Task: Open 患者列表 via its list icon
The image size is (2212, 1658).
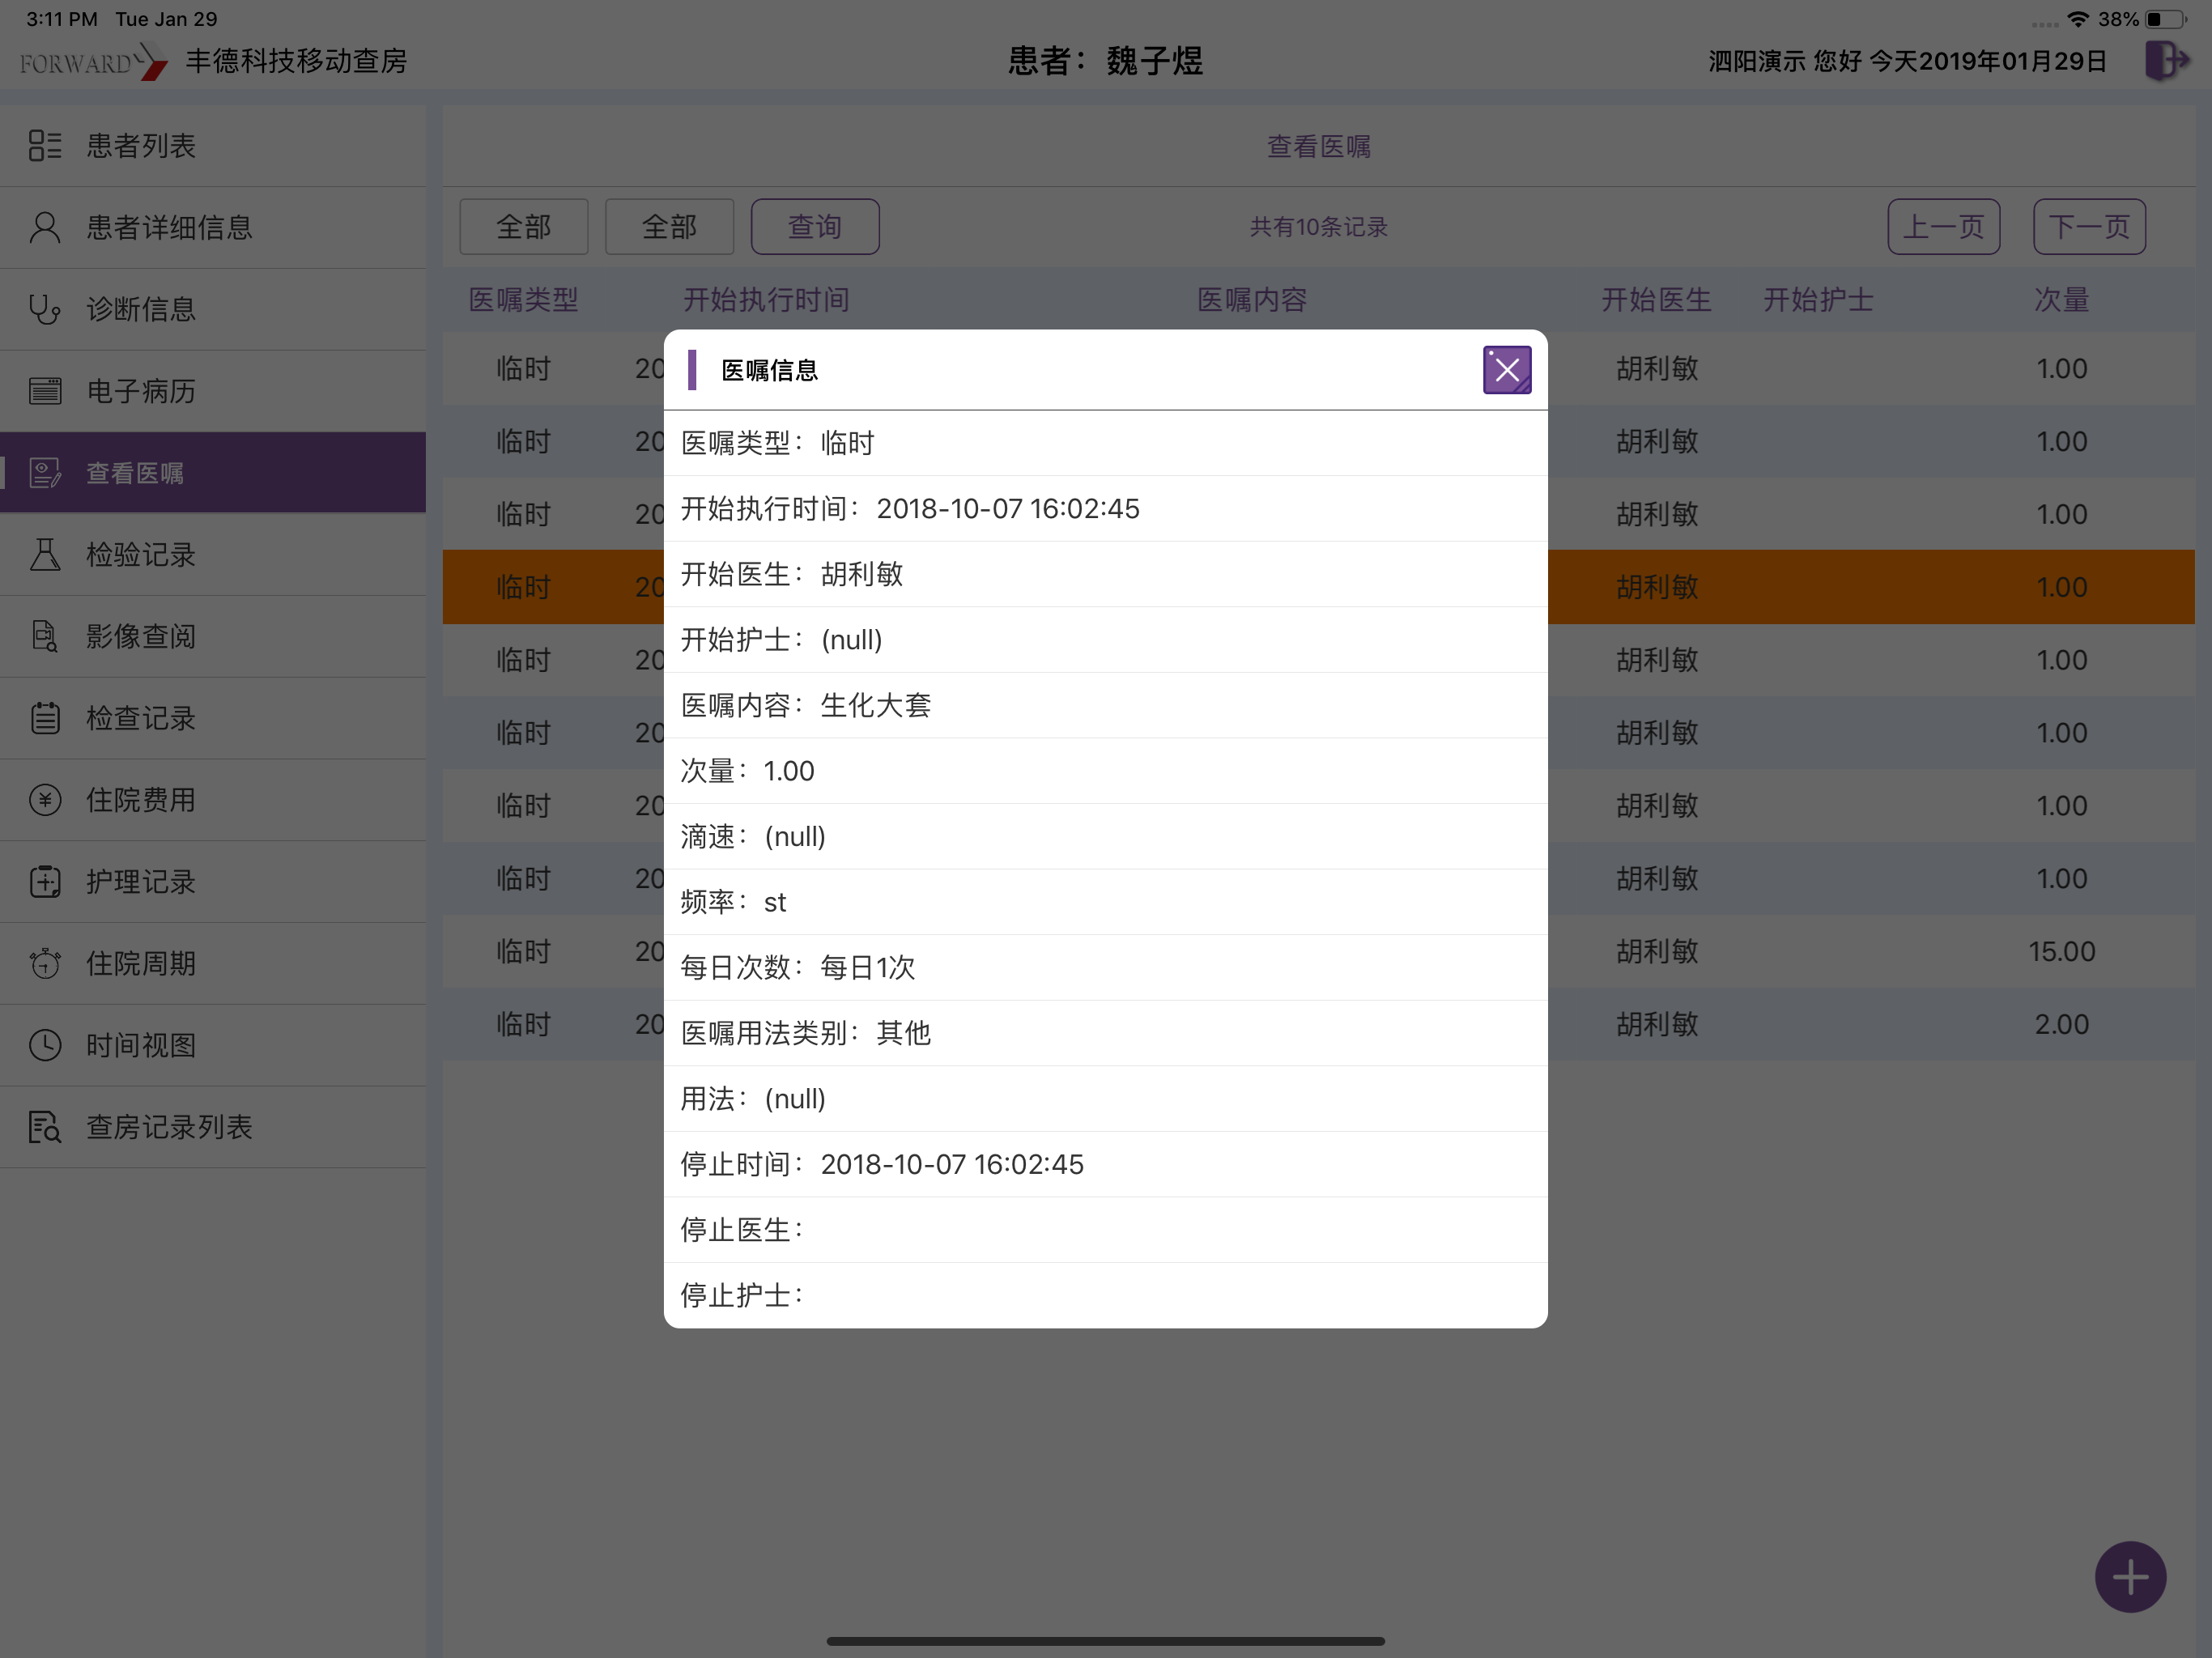Action: 45,146
